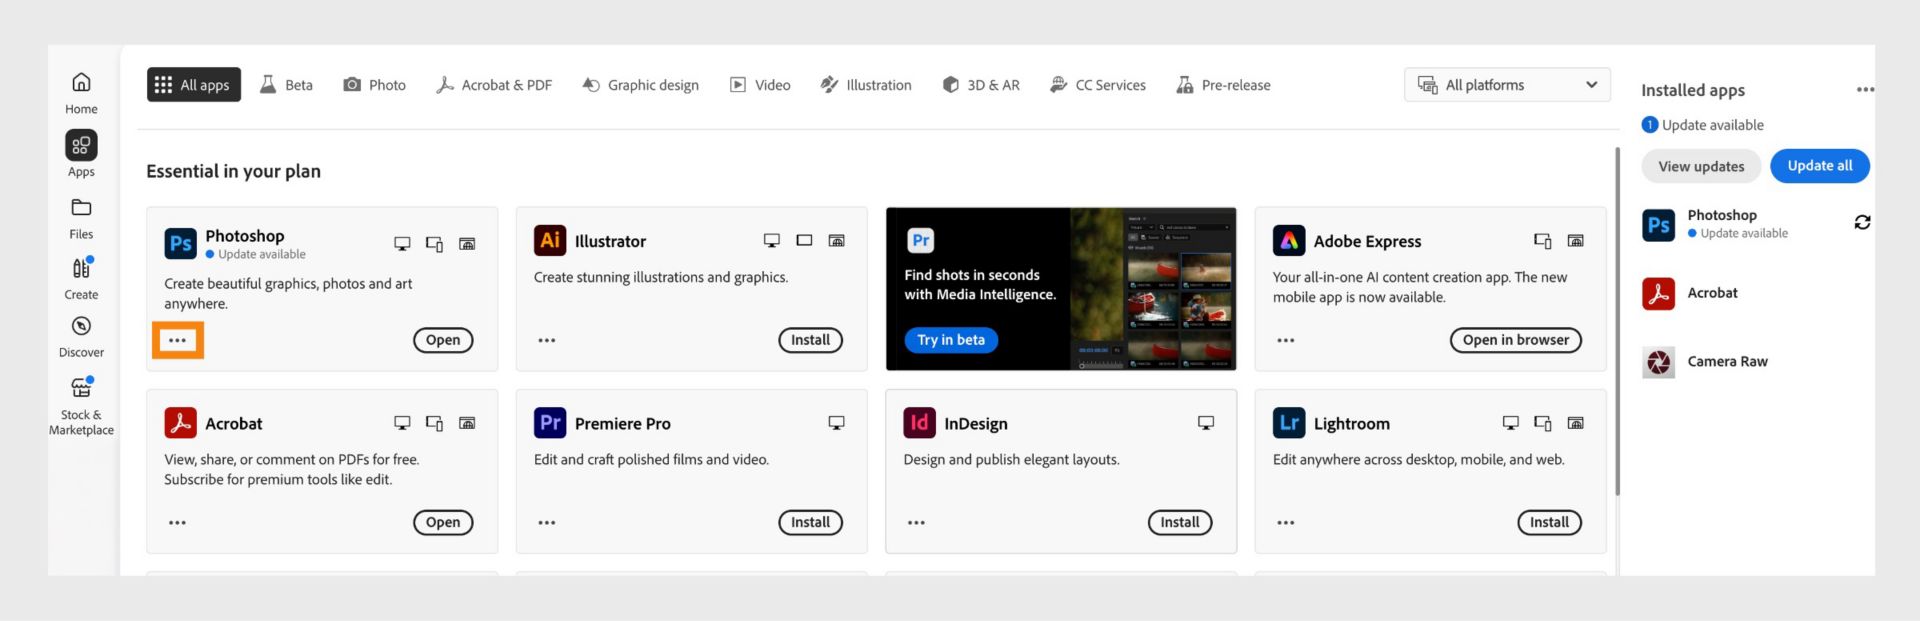The image size is (1920, 621).
Task: Switch to the 3D & AR tab
Action: (981, 85)
